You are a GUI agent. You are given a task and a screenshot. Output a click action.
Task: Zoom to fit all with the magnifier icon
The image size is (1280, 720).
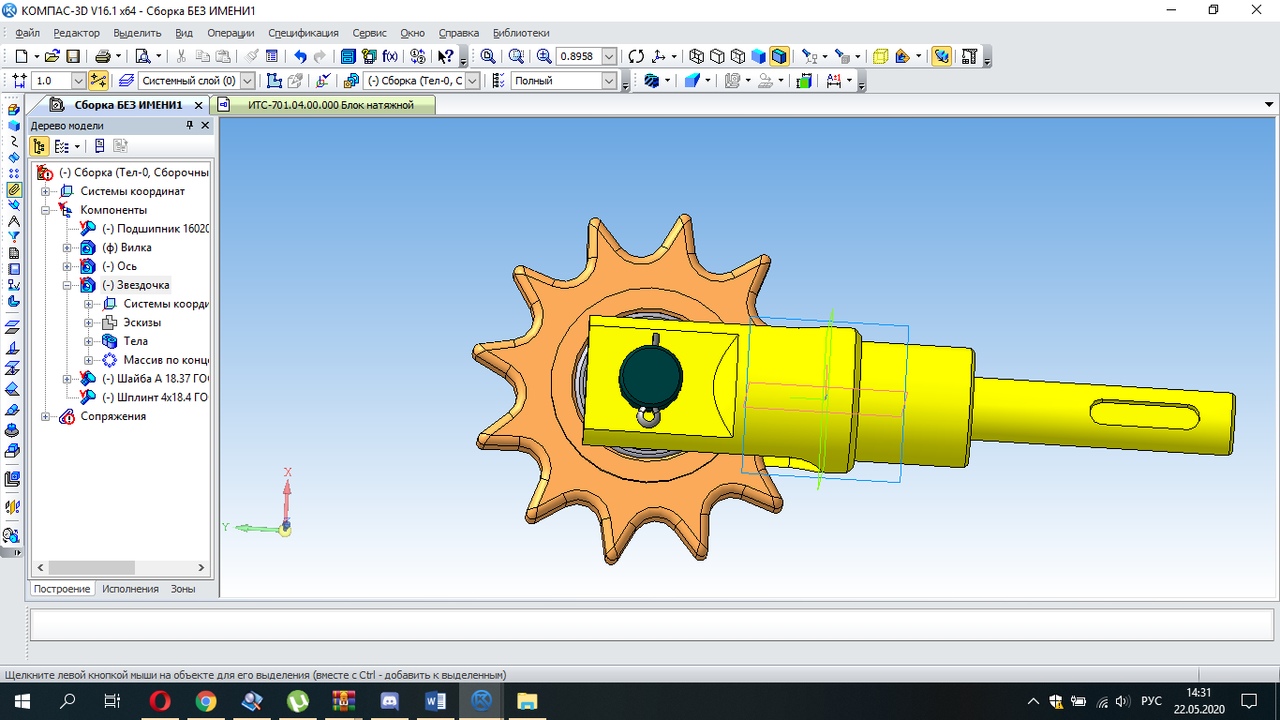tap(488, 57)
